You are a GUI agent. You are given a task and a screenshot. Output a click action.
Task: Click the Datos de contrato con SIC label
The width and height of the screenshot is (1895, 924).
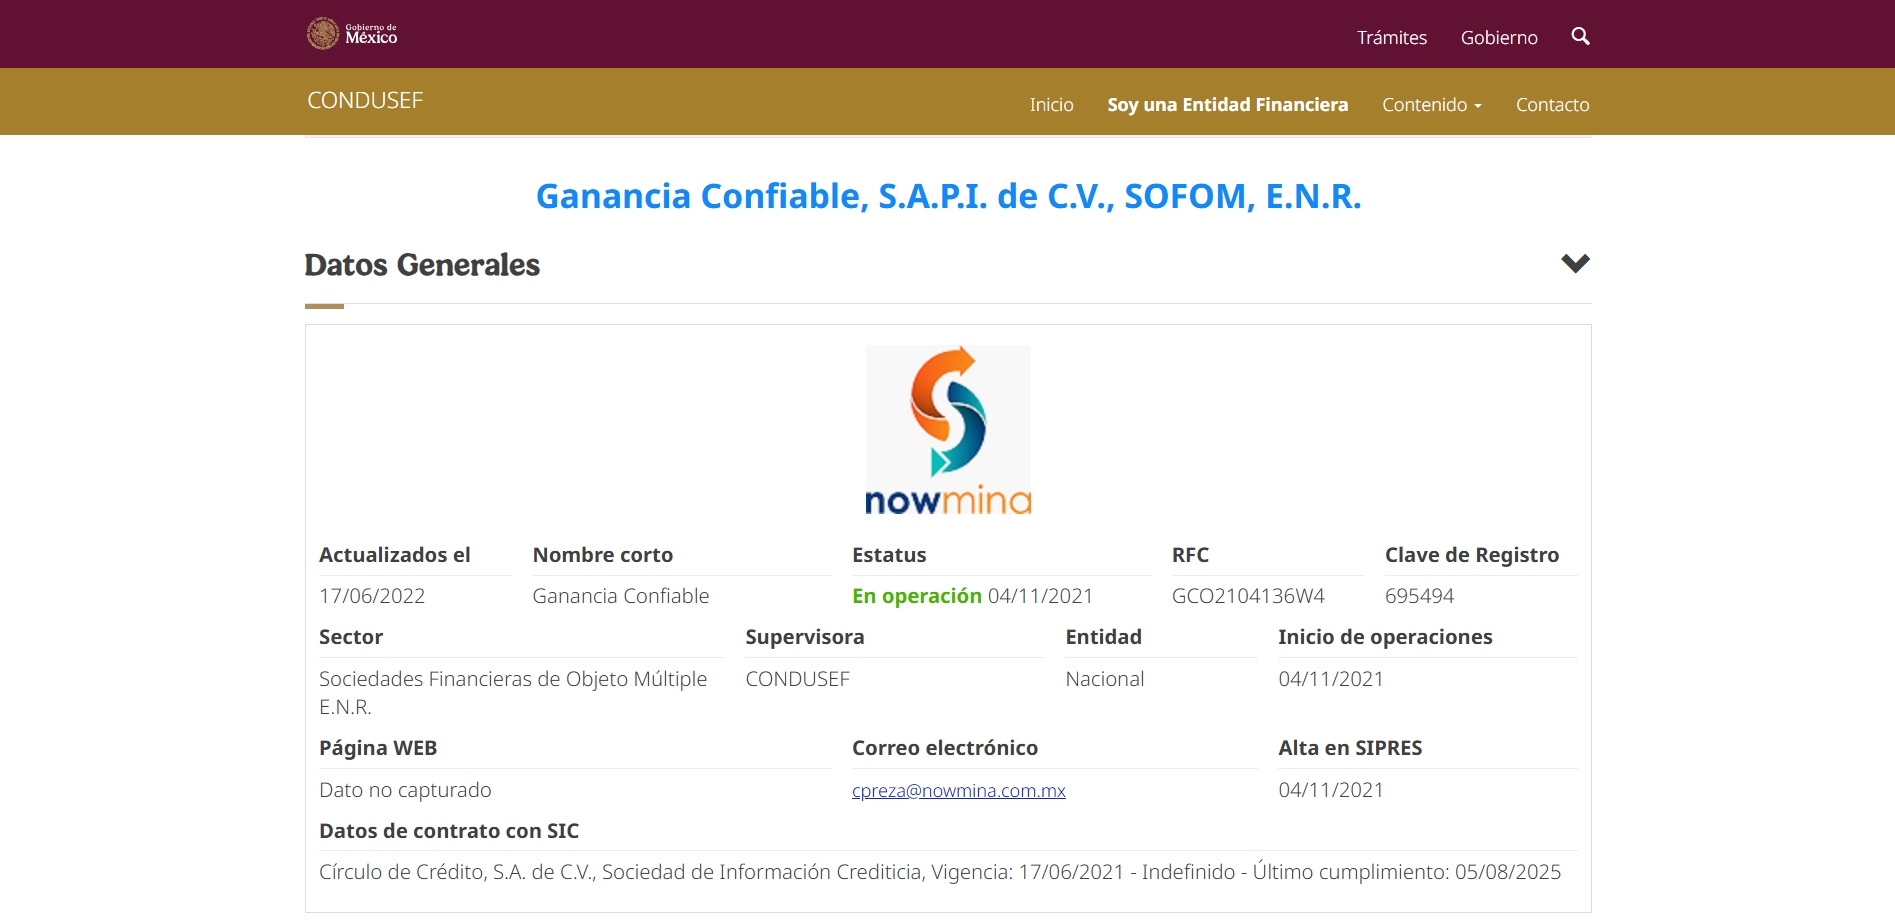(x=449, y=831)
